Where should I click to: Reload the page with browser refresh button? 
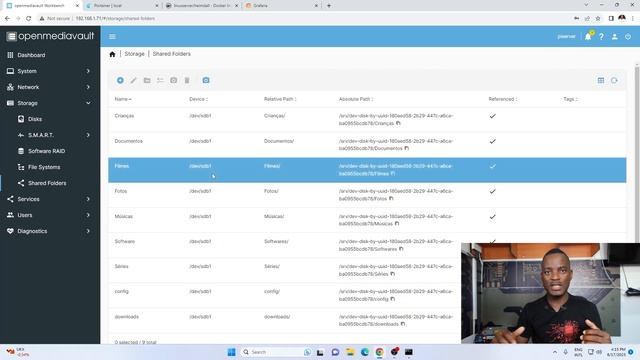[x=29, y=18]
